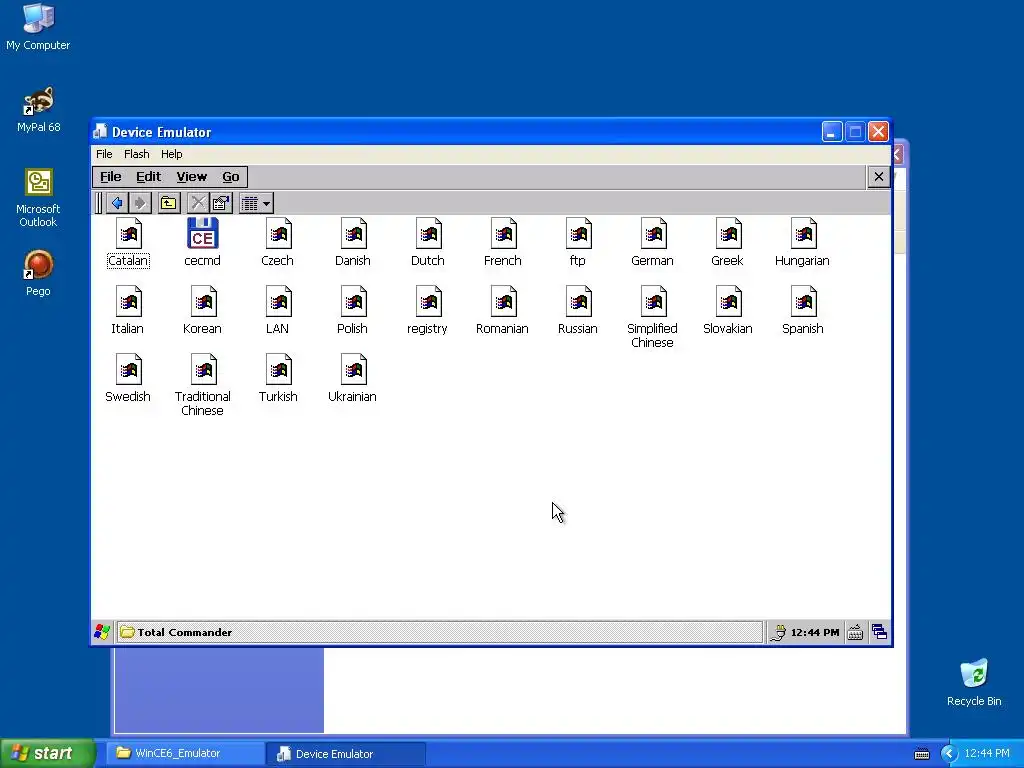Open the View menu
Viewport: 1024px width, 768px height.
coord(191,176)
